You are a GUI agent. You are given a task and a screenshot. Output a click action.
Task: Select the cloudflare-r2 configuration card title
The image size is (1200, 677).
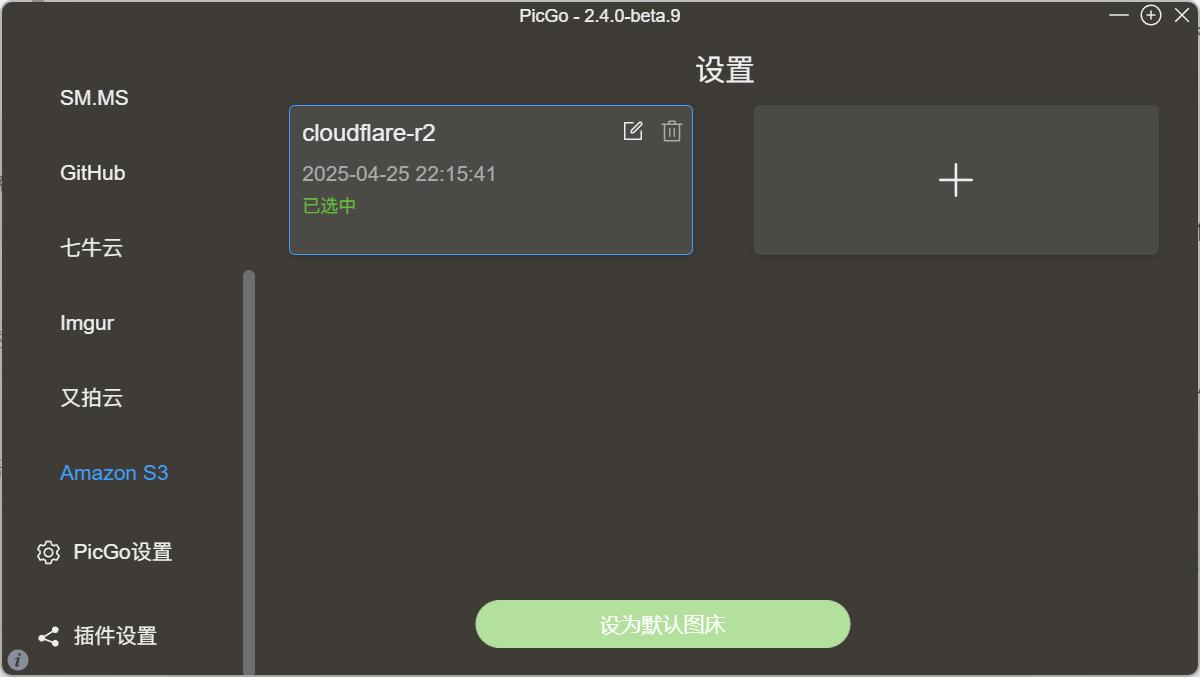369,133
